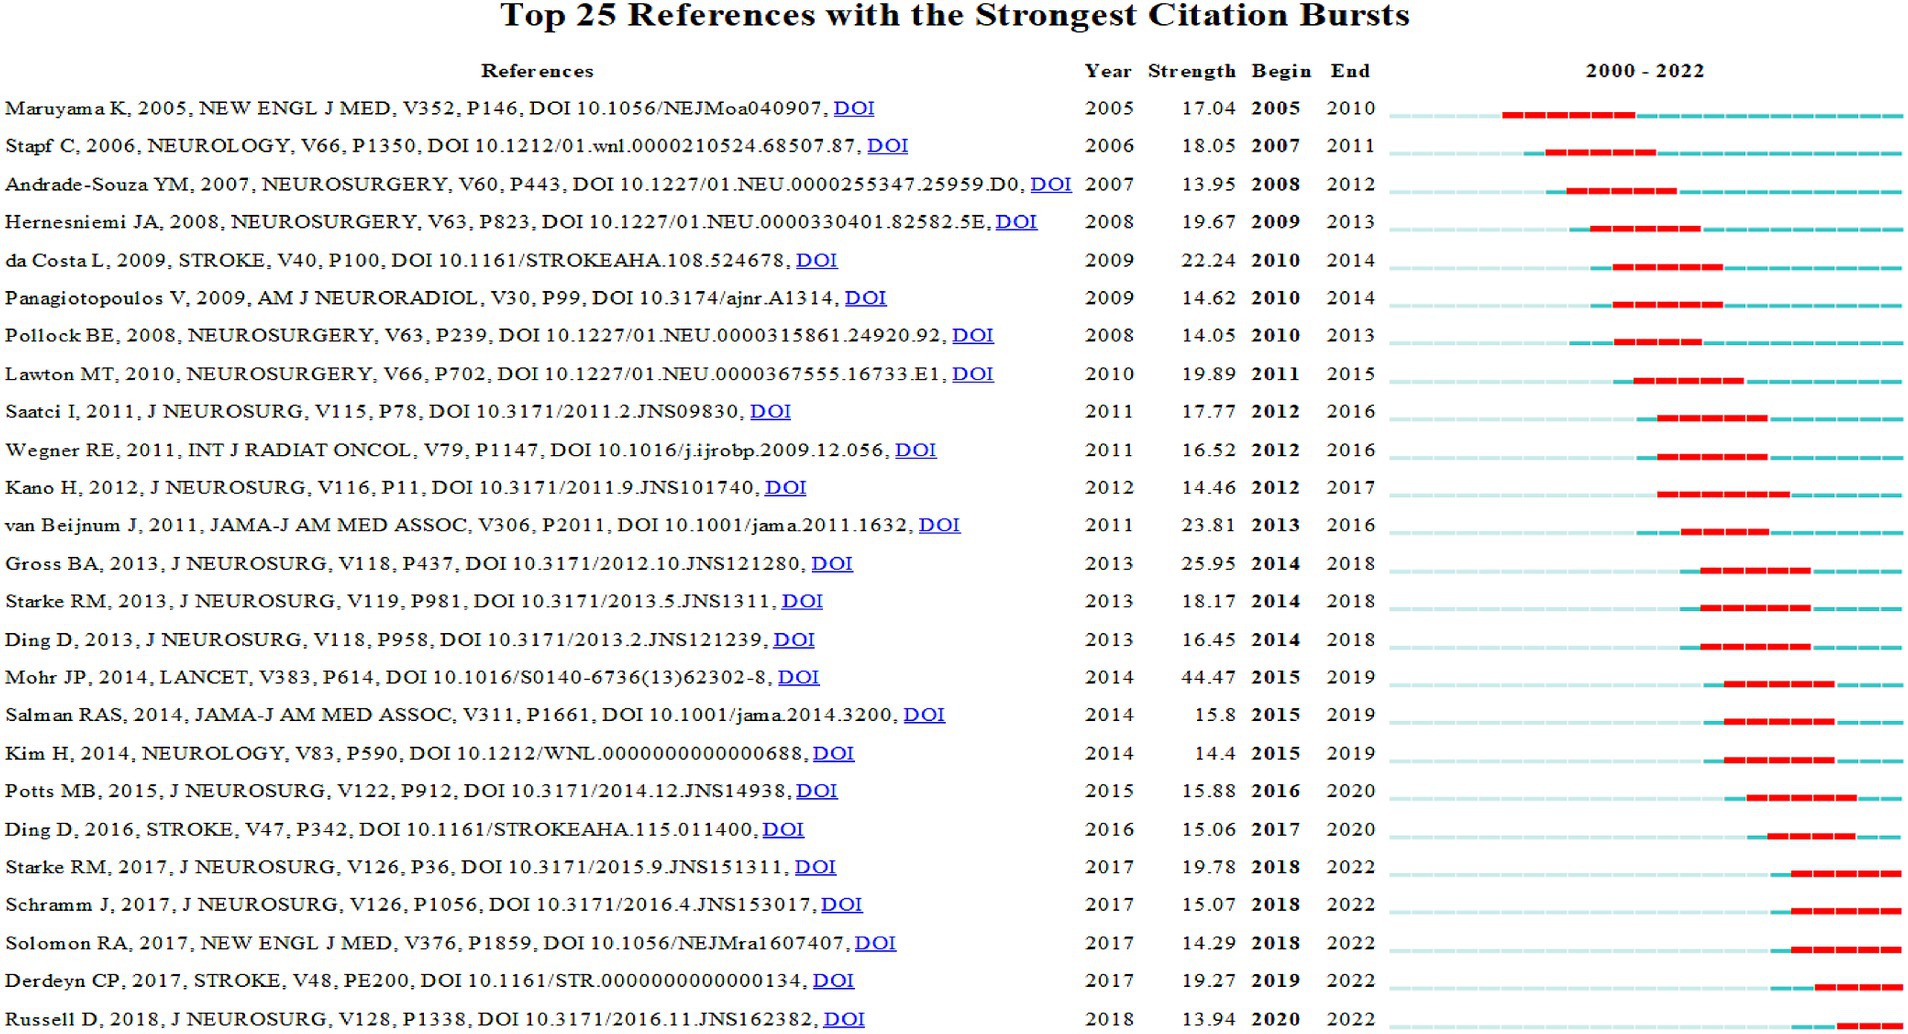Image resolution: width=1908 pixels, height=1034 pixels.
Task: Select the strength value 22.24
Action: (1208, 260)
